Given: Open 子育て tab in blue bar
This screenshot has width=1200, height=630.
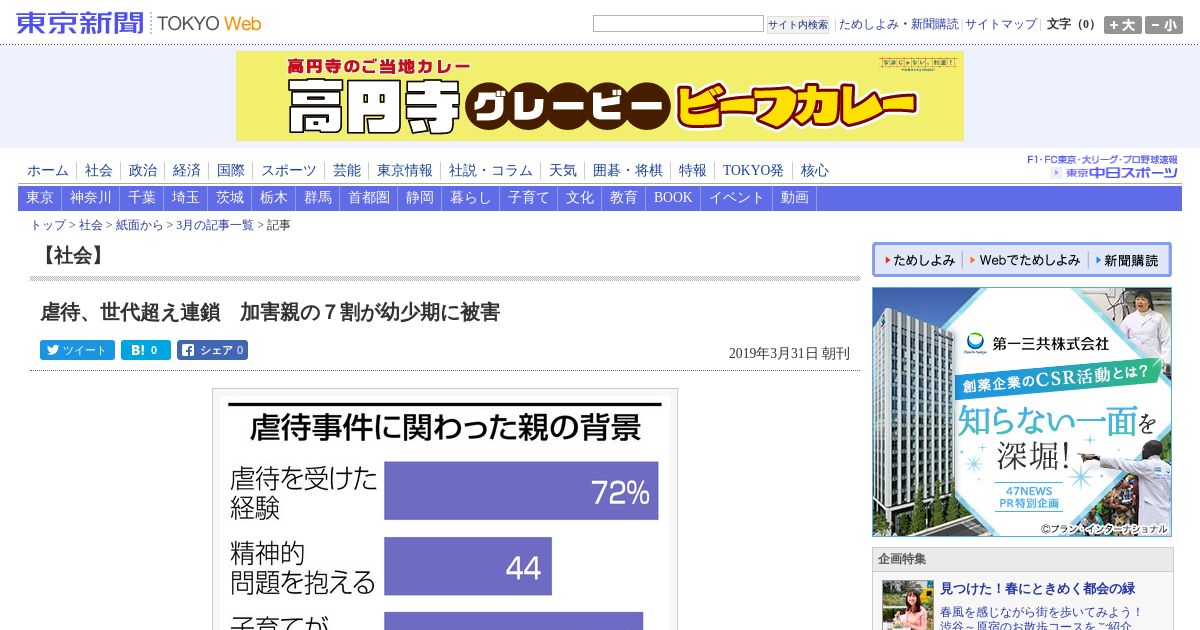Looking at the screenshot, I should tap(529, 198).
